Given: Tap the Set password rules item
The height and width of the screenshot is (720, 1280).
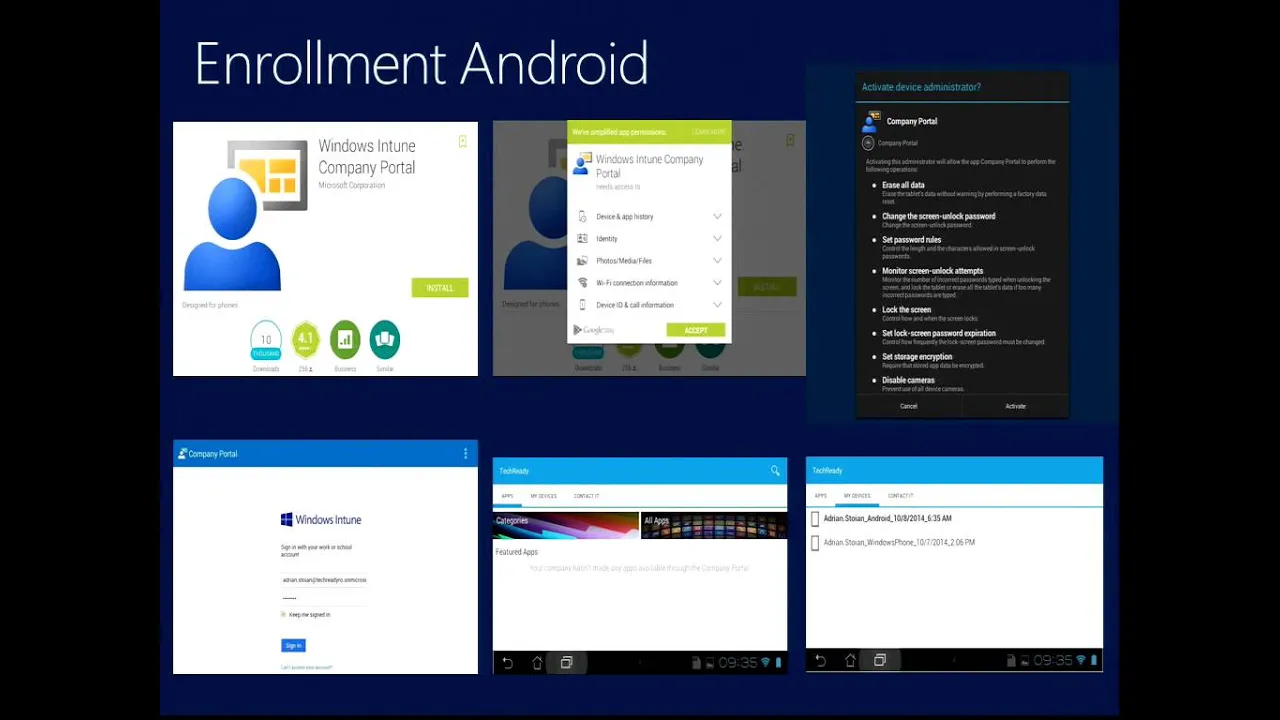Looking at the screenshot, I should tap(911, 240).
